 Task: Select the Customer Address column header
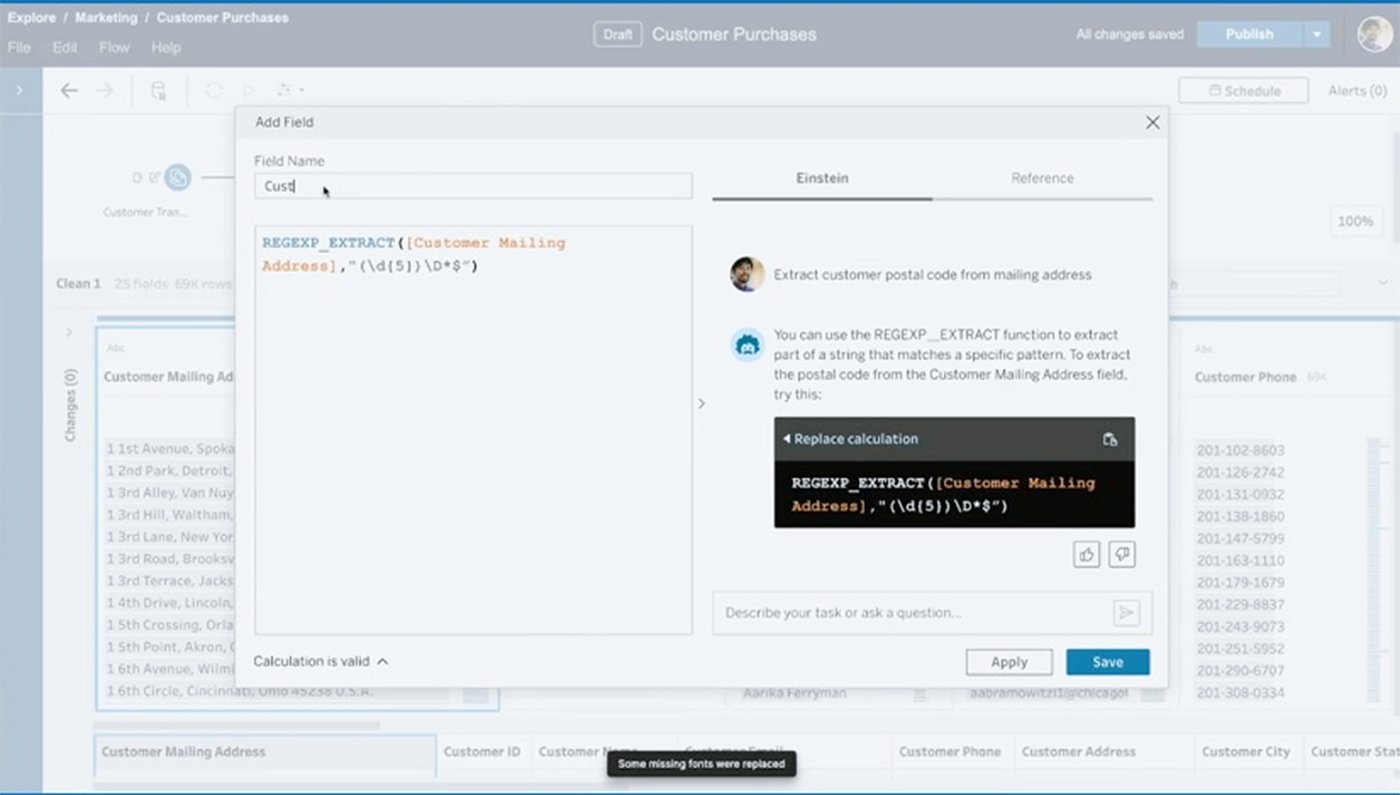pyautogui.click(x=1078, y=752)
